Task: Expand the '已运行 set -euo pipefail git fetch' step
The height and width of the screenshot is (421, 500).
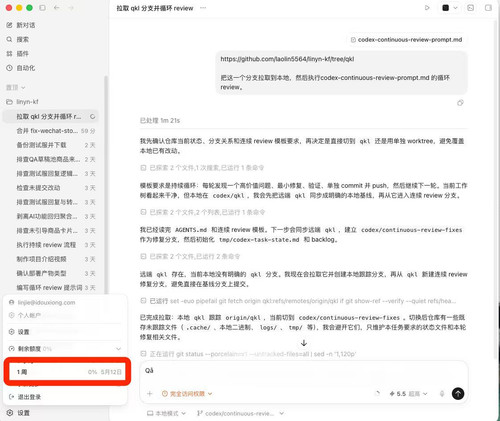Action: (x=298, y=301)
